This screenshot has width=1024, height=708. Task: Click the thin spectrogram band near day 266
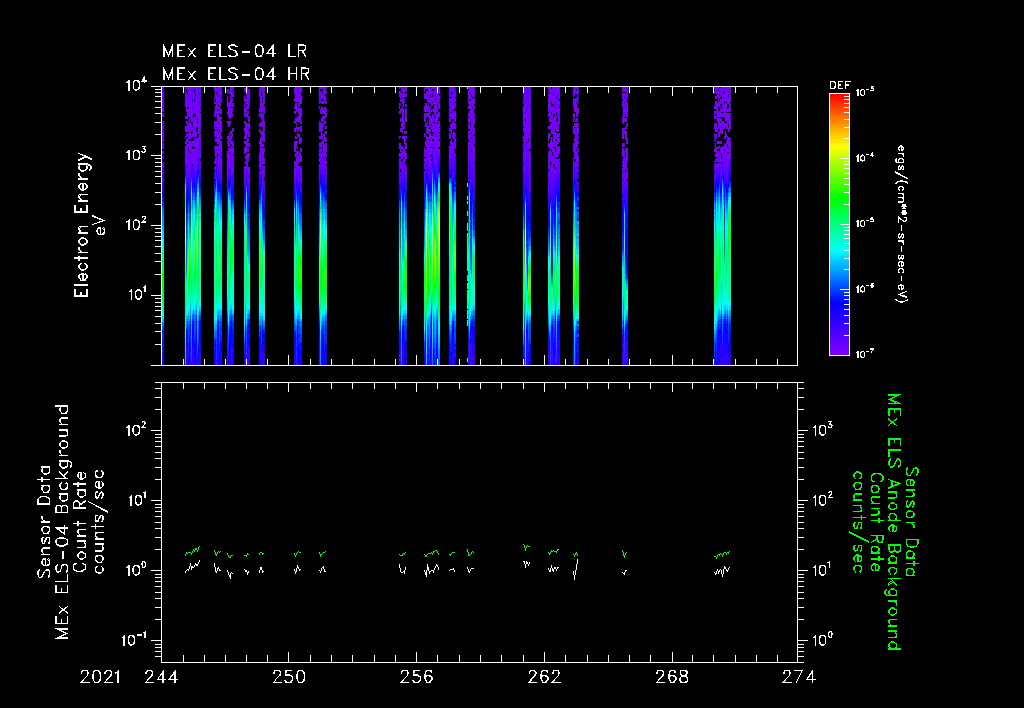(625, 225)
